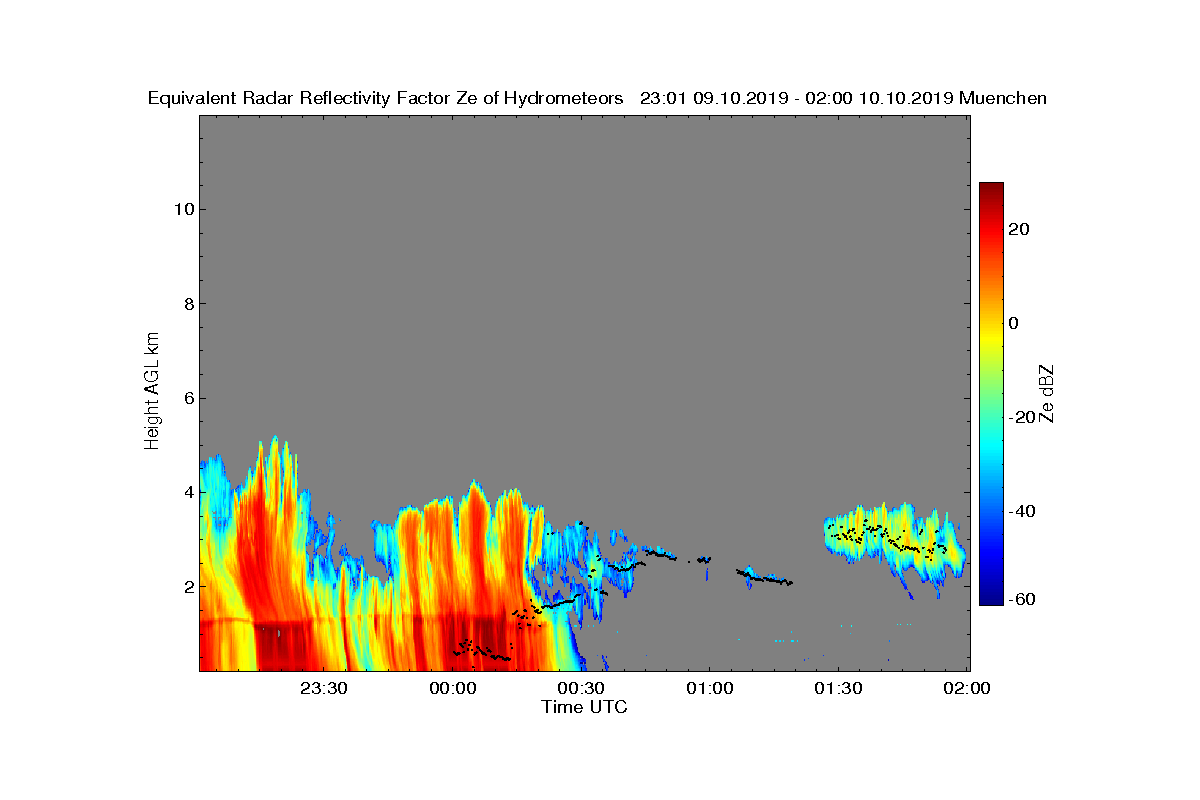Click the plot title 'Equivalent Radar Reflectivity Factor Ze of Hydrometeors'
1200x800 pixels.
(x=386, y=99)
